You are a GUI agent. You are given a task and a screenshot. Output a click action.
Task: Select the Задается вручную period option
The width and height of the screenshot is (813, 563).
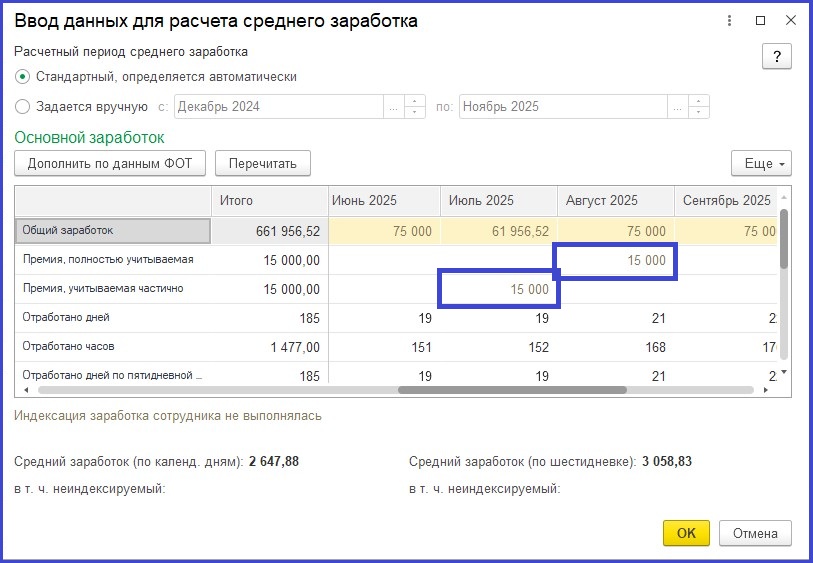[x=24, y=107]
